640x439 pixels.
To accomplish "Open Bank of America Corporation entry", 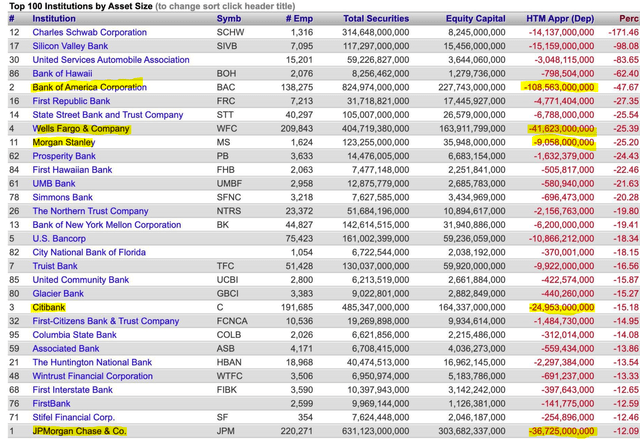I will [89, 88].
